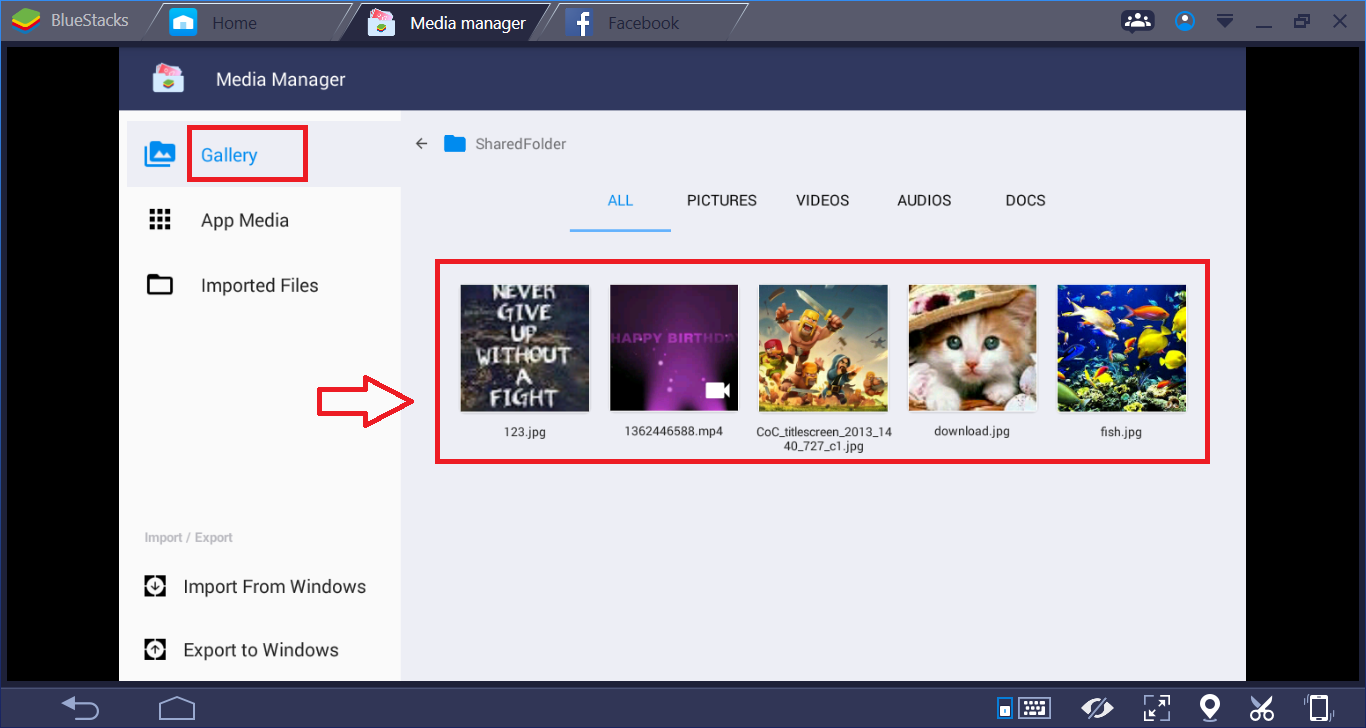This screenshot has width=1366, height=728.
Task: Click the 1362446588.mp4 file name
Action: [674, 432]
